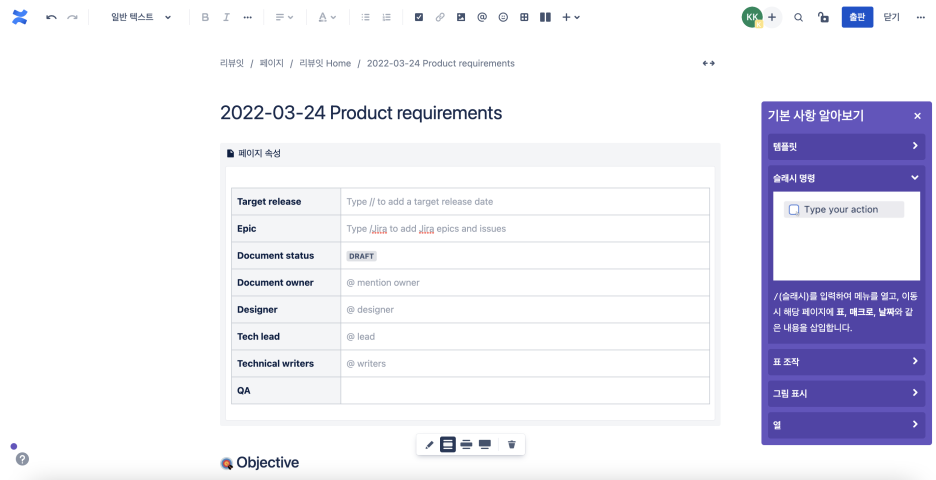Add an action item via toolbar checkbox icon
Viewport: 936px width, 480px height.
pos(419,17)
